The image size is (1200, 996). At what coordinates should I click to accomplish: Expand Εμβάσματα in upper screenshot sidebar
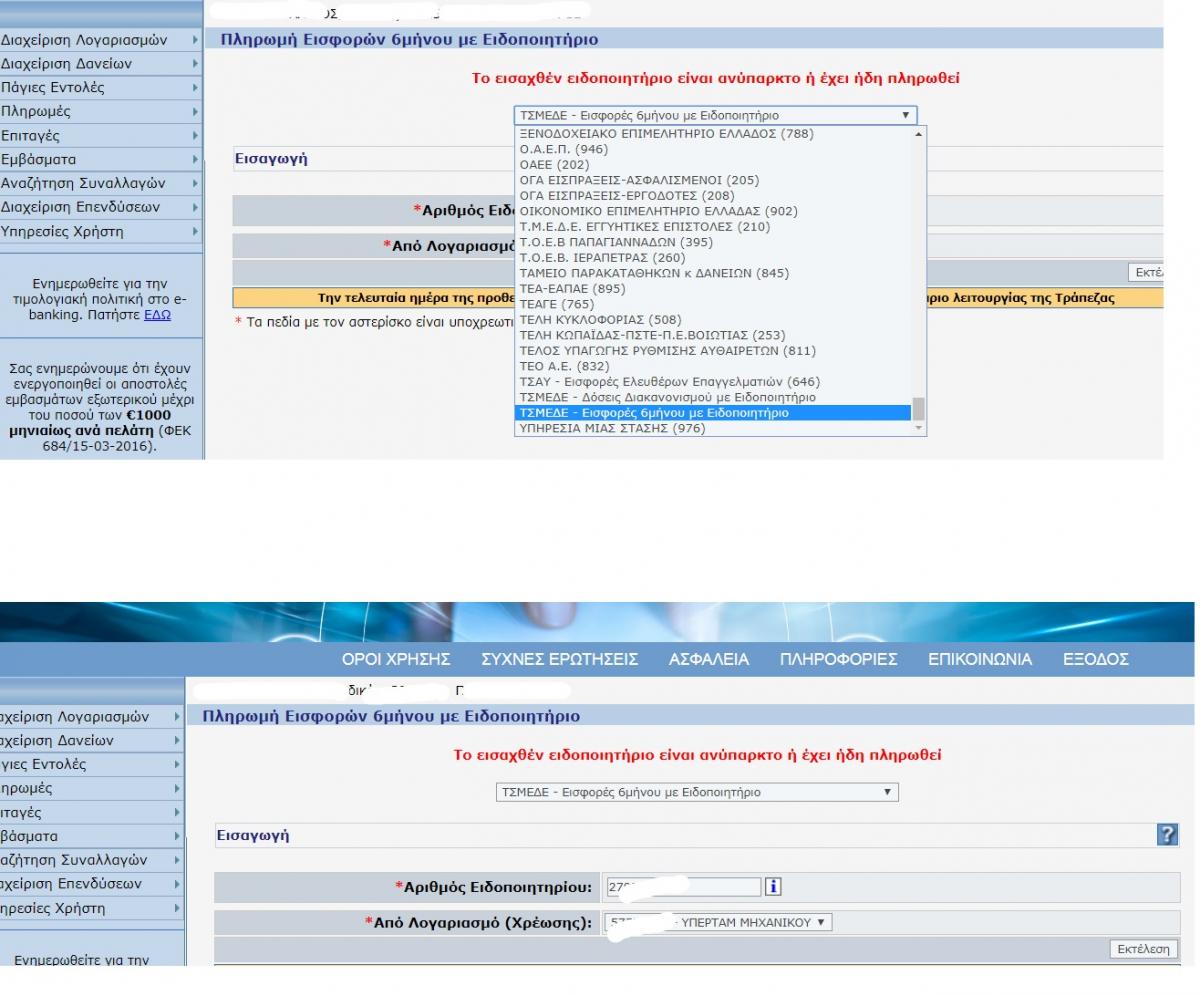100,160
